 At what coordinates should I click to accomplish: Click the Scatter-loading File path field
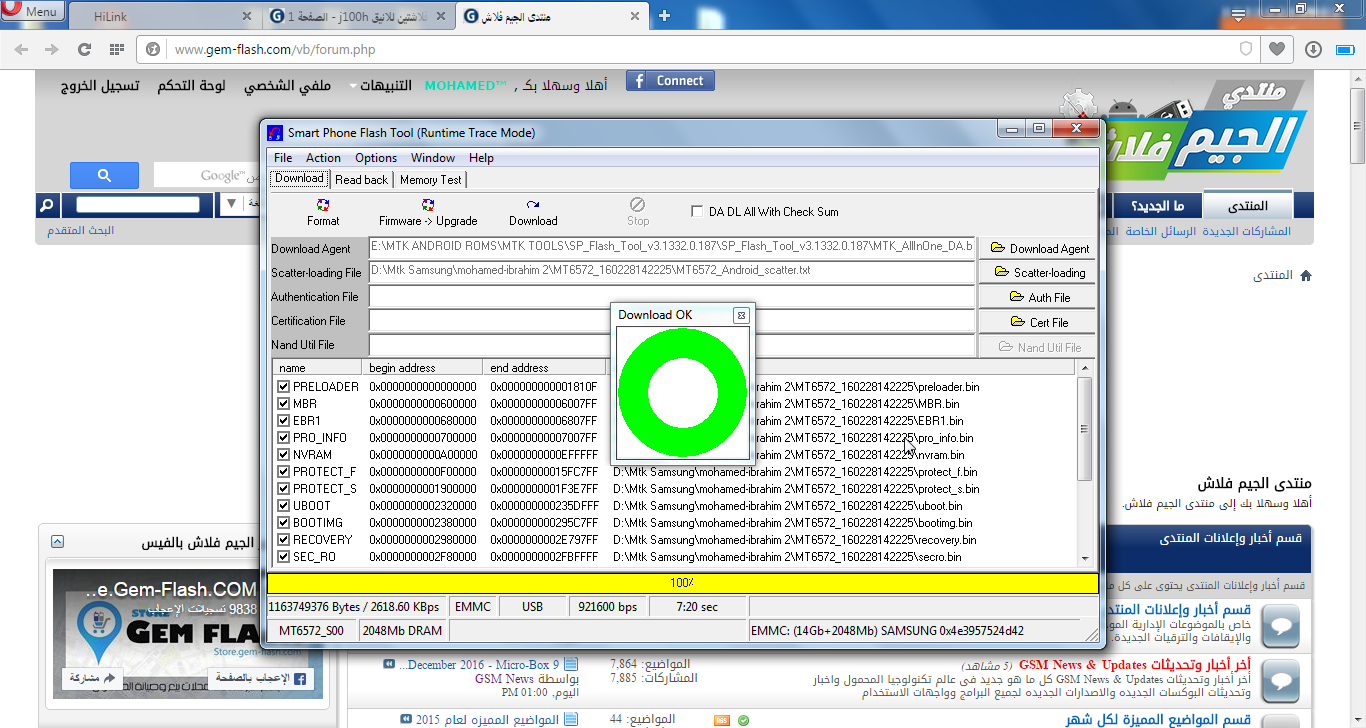[671, 271]
